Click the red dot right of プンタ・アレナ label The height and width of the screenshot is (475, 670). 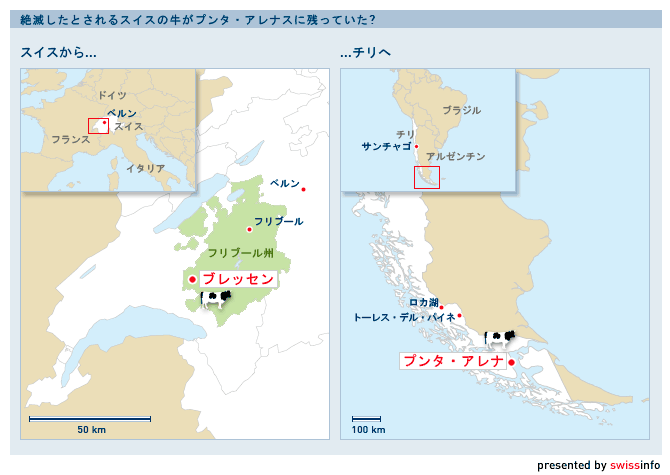click(x=511, y=362)
